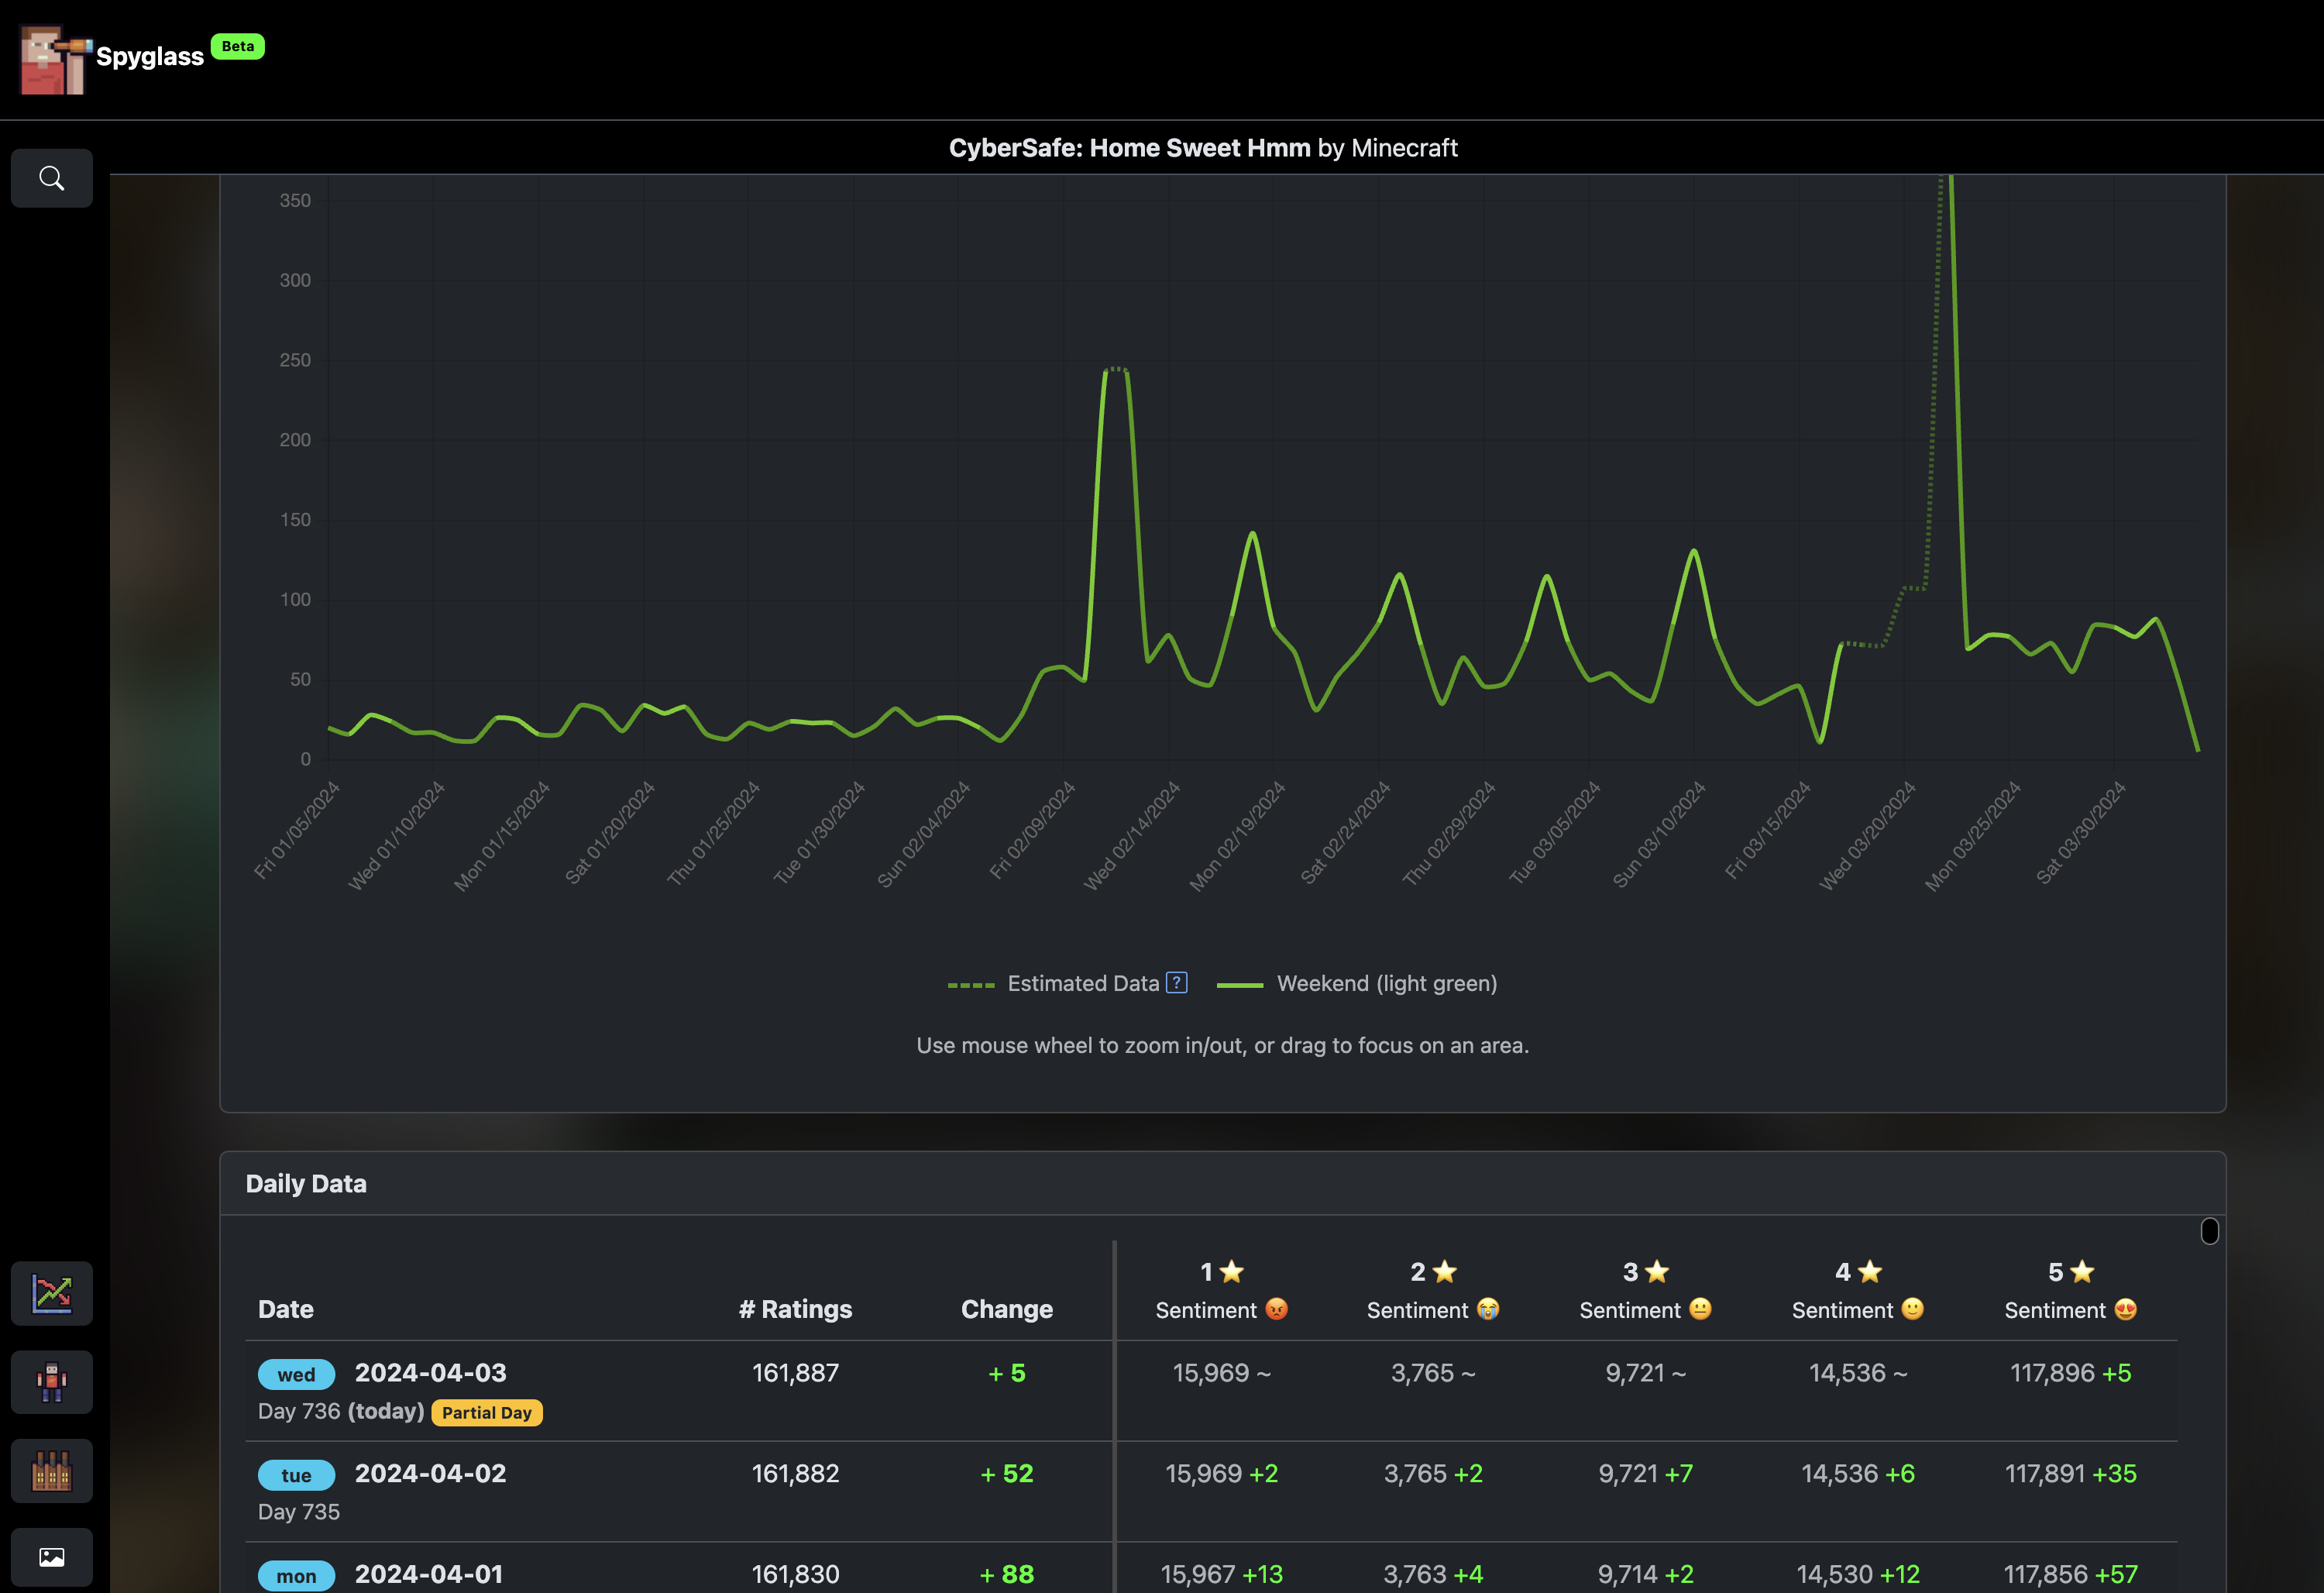Screen dimensions: 2324x1593
Task: Open the image gallery sidebar icon
Action: tap(52, 1557)
